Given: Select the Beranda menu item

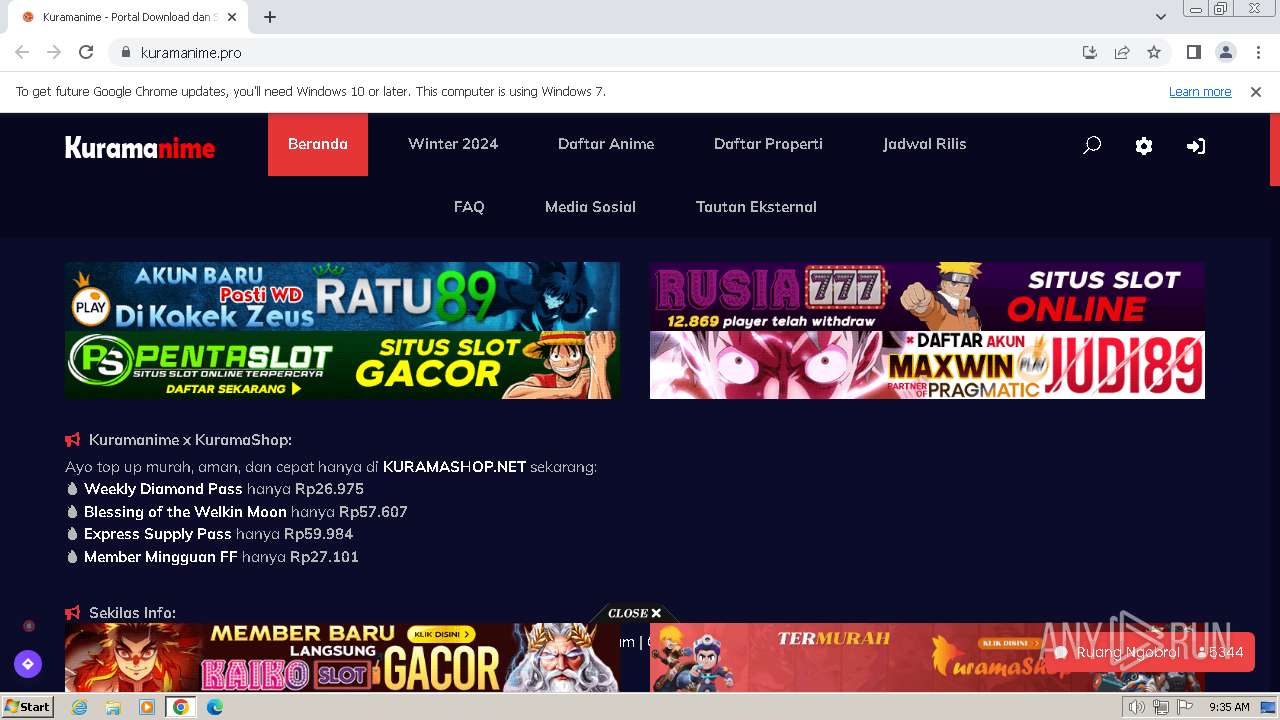Looking at the screenshot, I should [x=318, y=144].
